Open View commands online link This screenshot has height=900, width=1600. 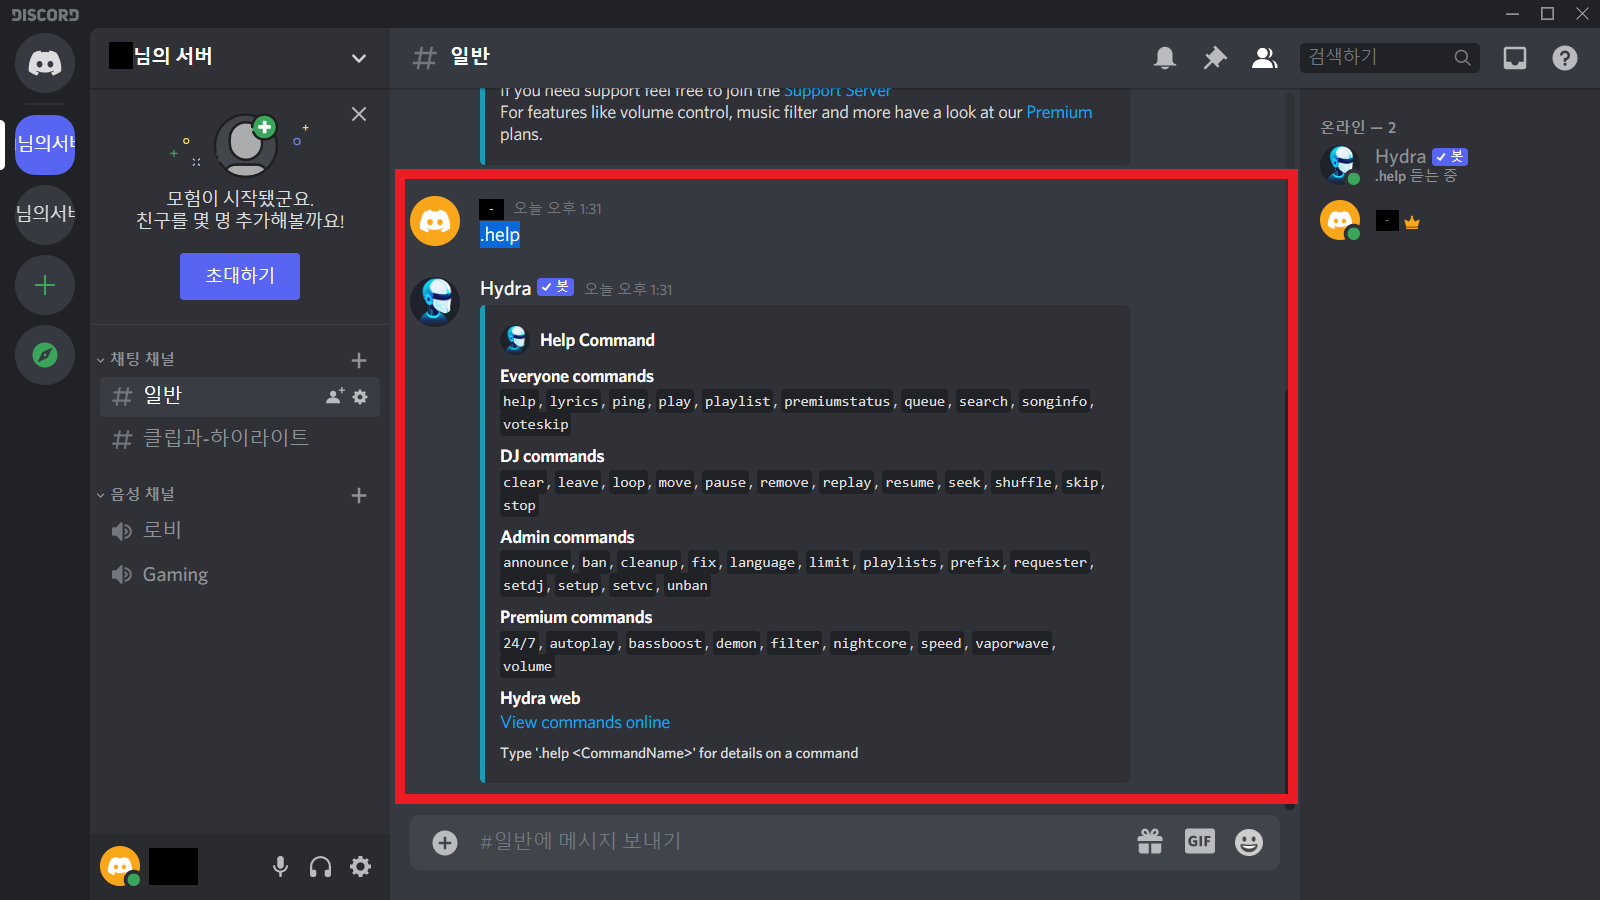point(585,723)
